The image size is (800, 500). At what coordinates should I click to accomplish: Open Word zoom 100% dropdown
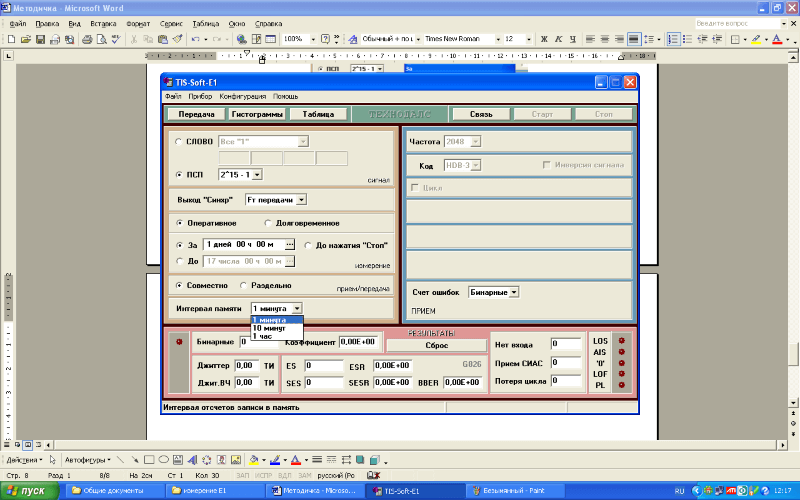313,39
